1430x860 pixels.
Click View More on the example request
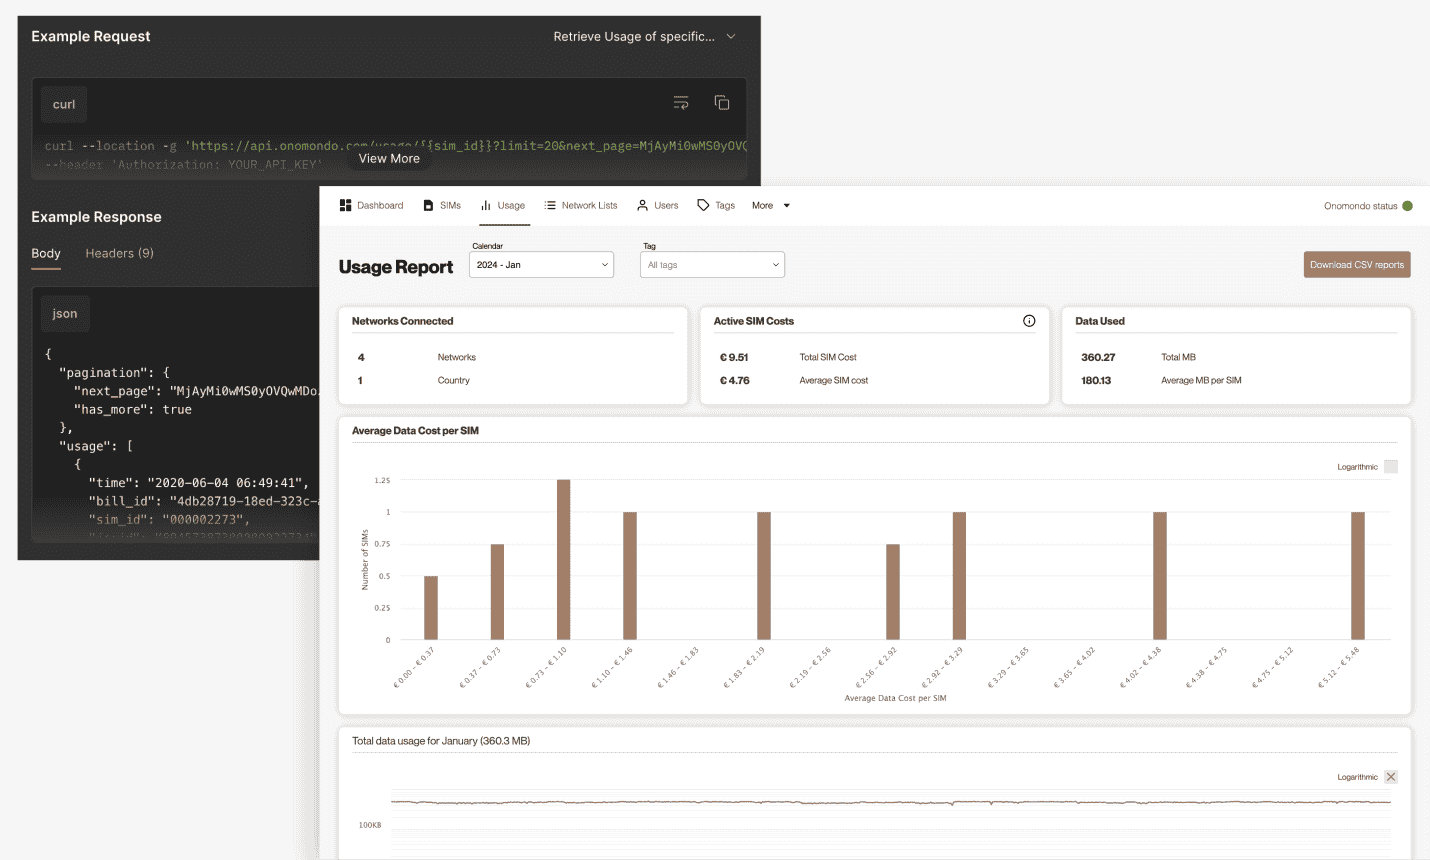[x=389, y=158]
